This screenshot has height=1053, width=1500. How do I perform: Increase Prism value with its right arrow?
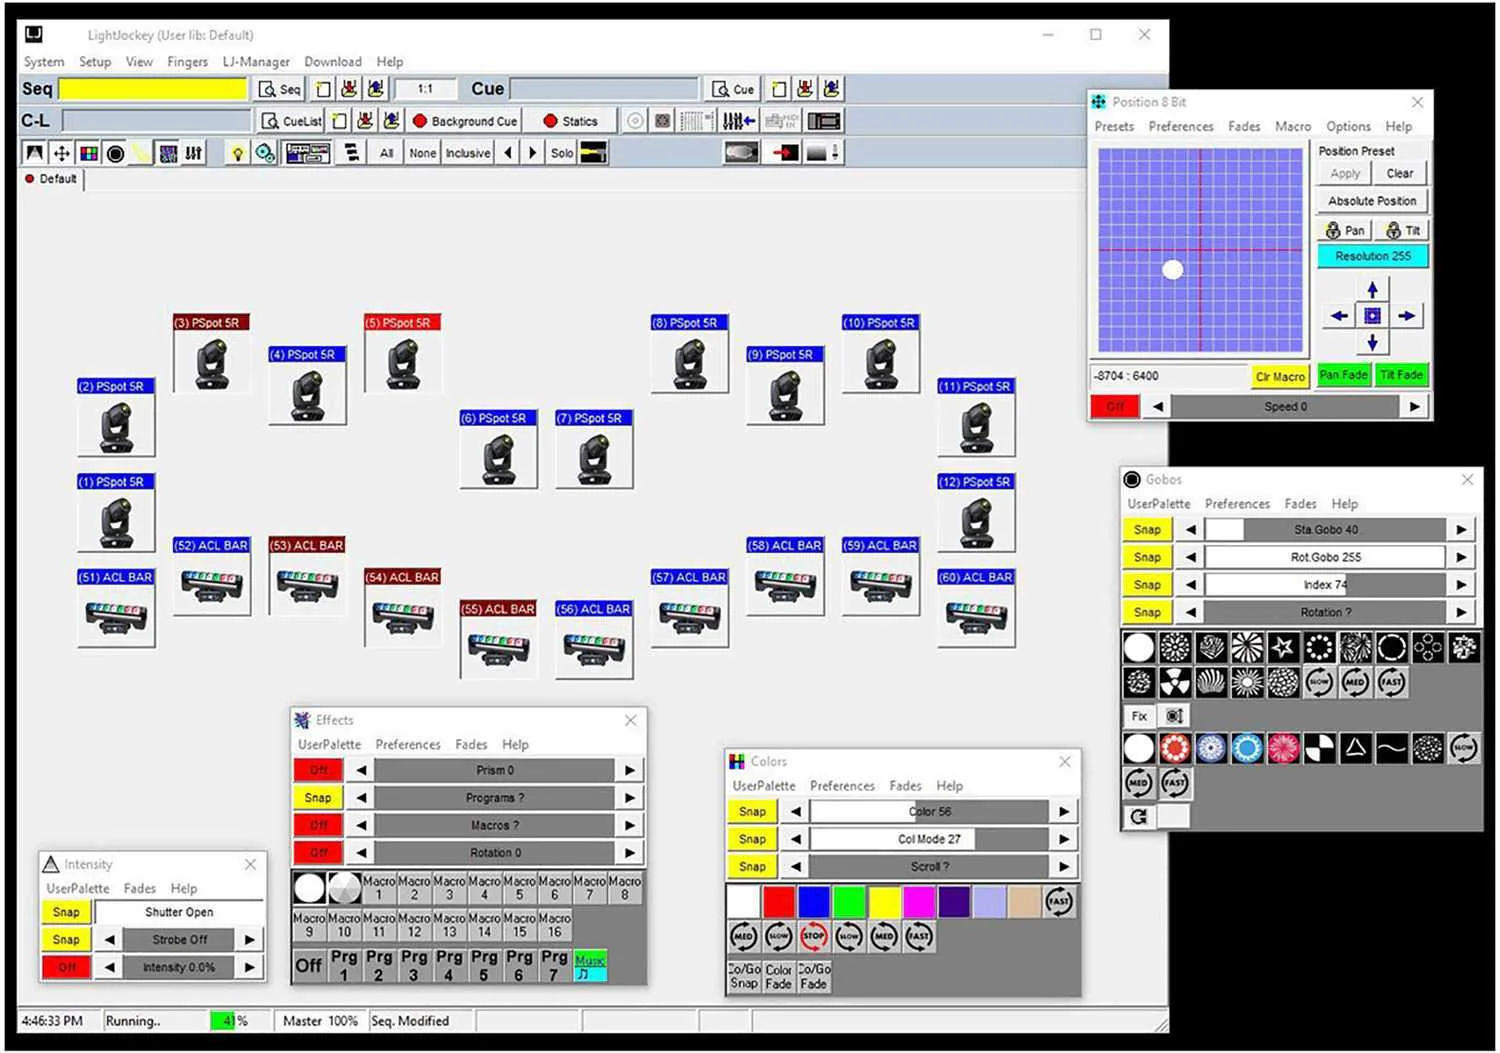pos(629,770)
